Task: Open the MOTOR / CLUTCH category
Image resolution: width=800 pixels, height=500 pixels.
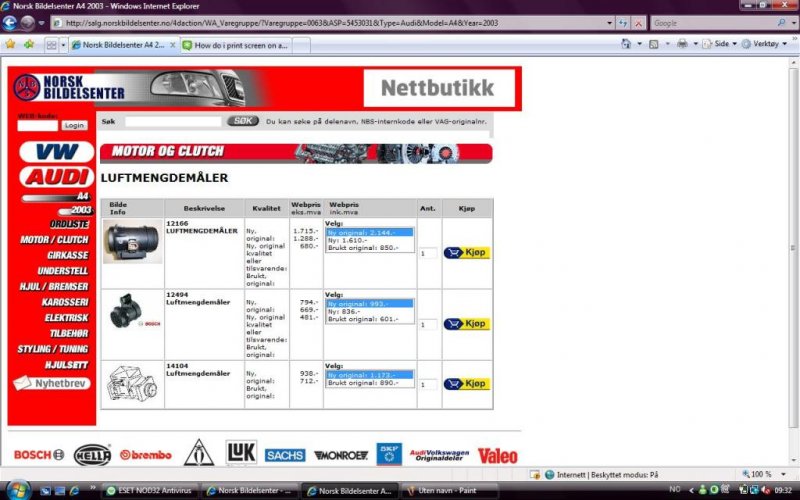Action: [x=55, y=240]
